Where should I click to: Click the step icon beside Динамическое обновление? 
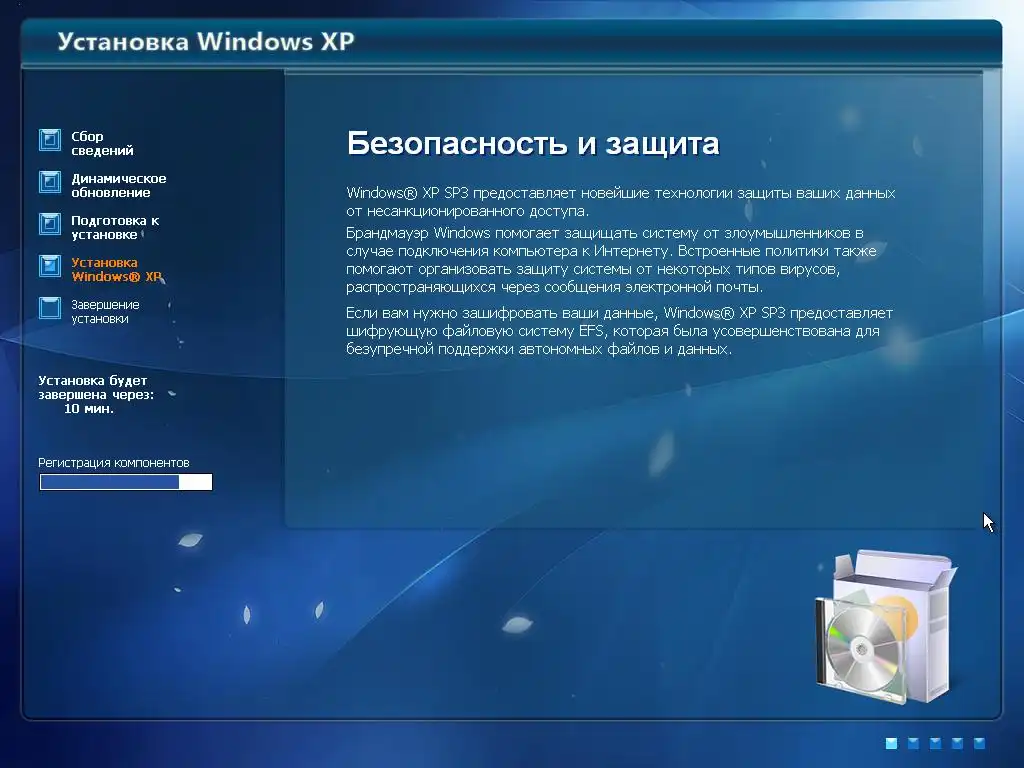click(x=50, y=182)
